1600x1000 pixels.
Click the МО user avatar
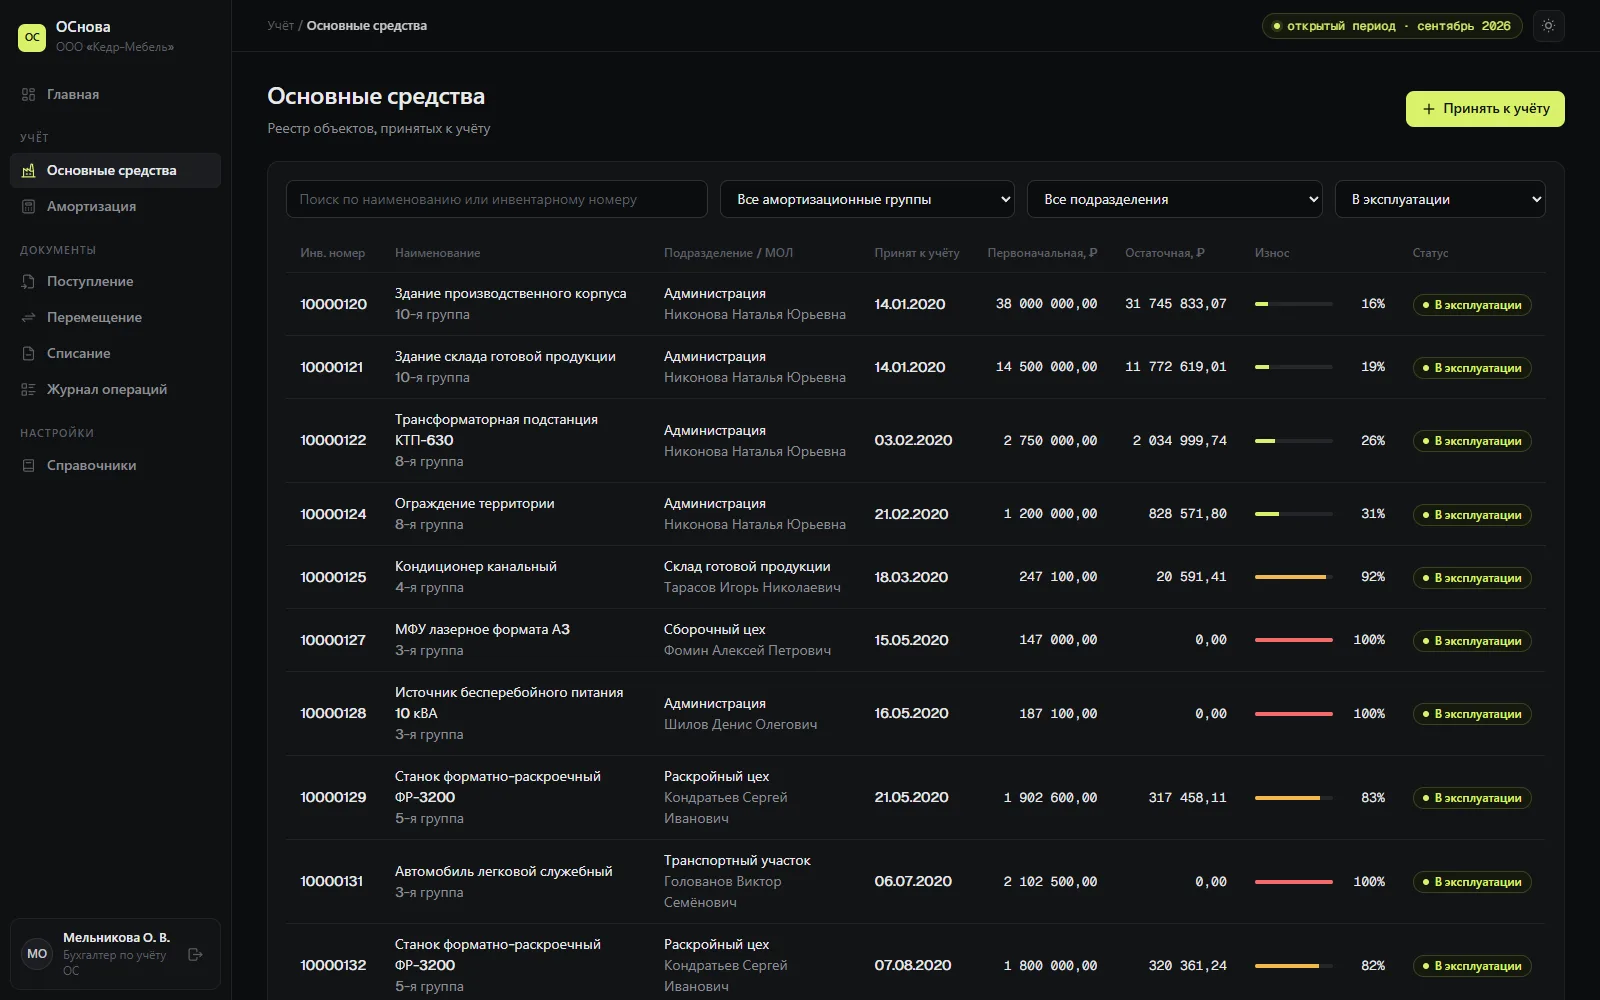(37, 954)
